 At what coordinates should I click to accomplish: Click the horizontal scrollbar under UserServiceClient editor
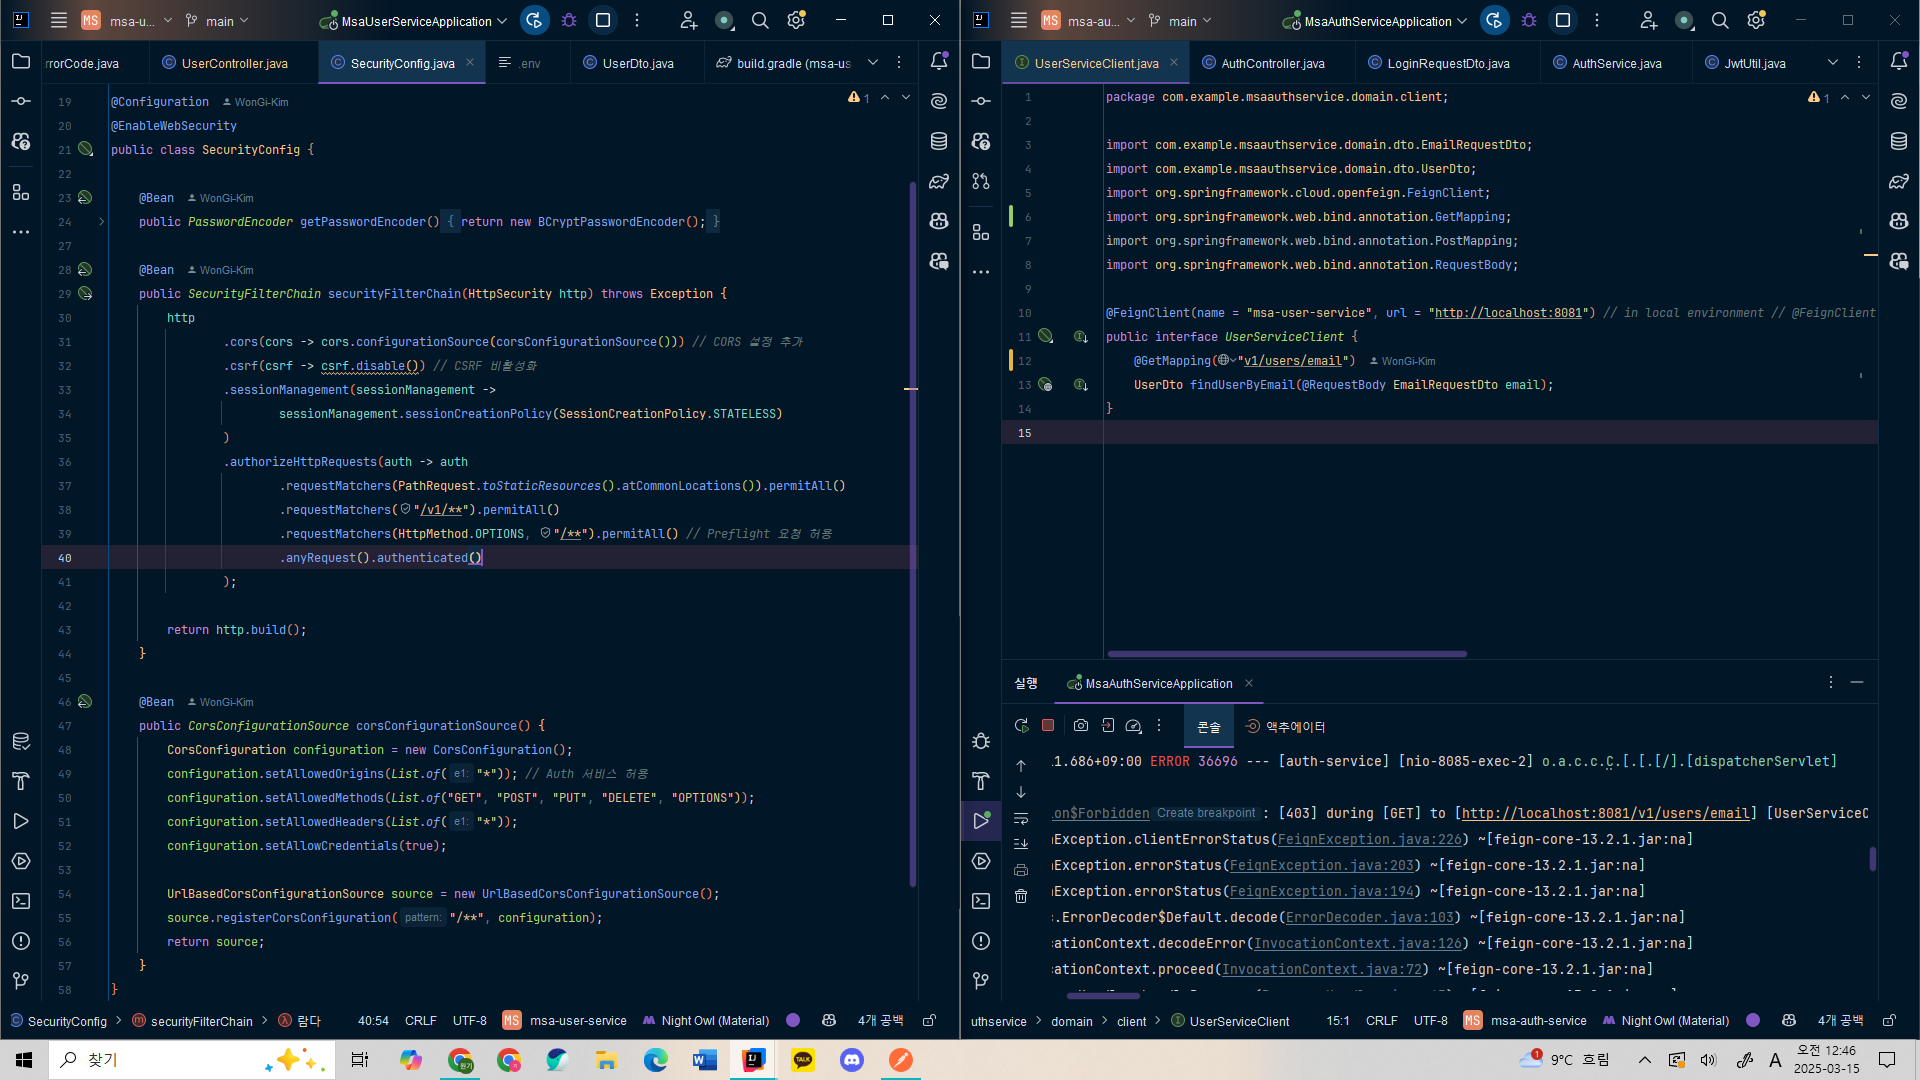[1287, 654]
